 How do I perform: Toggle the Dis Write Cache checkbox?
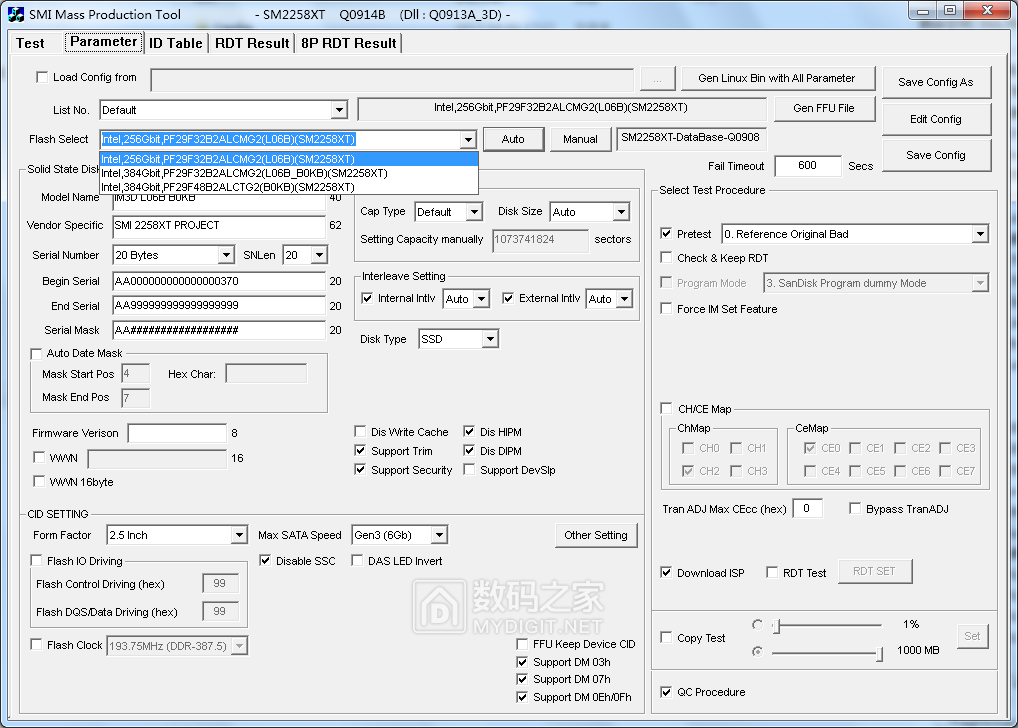(361, 432)
